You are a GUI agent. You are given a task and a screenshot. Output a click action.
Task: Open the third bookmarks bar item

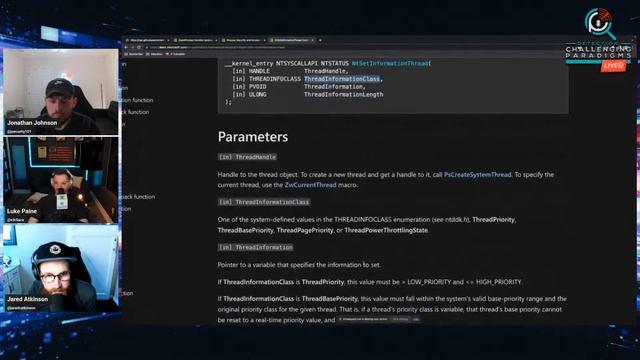tap(176, 54)
